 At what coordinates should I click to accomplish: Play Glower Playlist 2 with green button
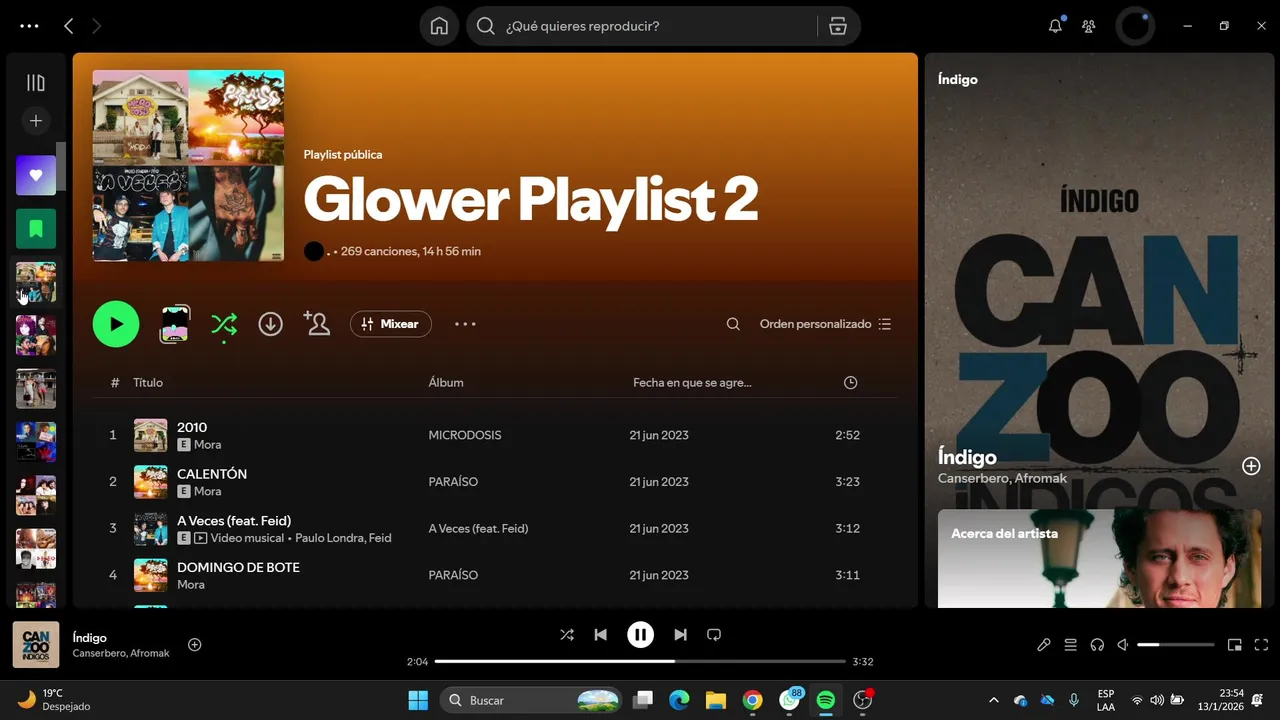click(x=116, y=324)
